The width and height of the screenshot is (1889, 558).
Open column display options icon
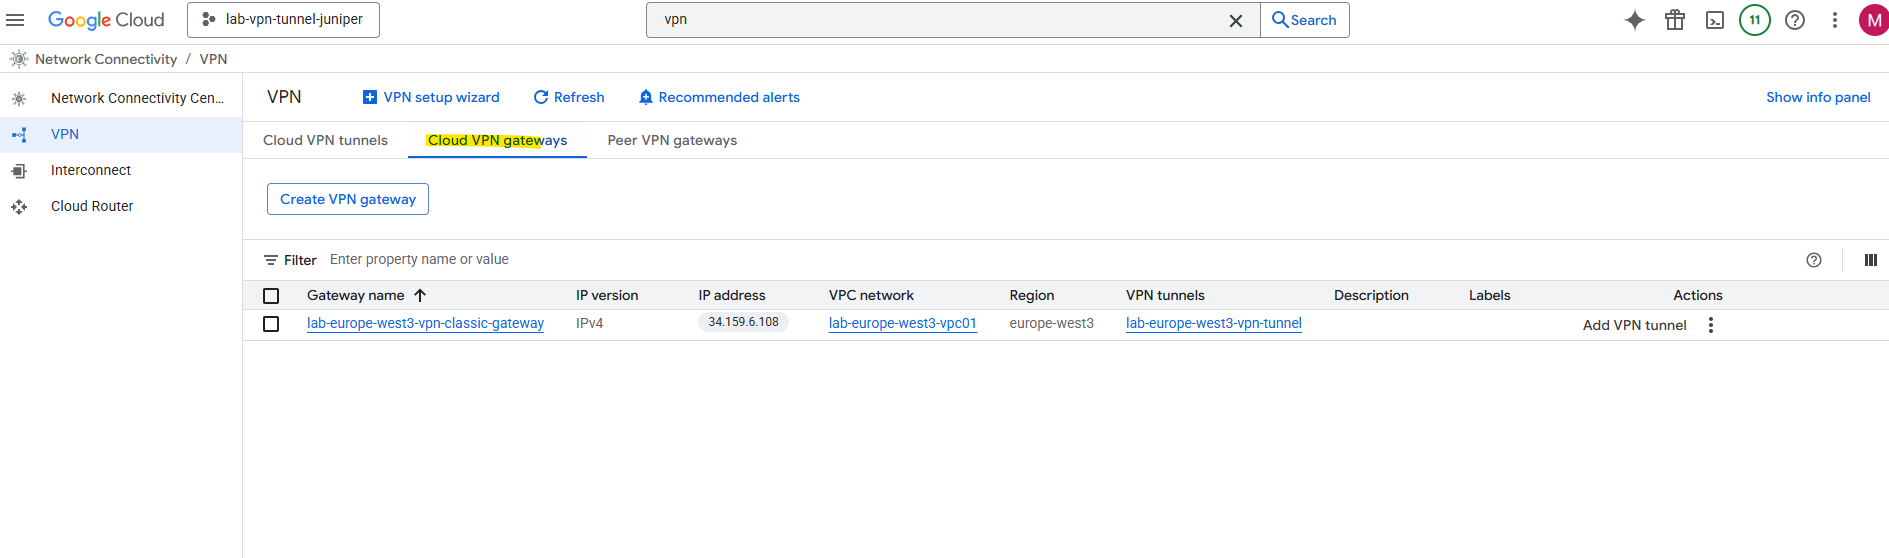(1870, 260)
